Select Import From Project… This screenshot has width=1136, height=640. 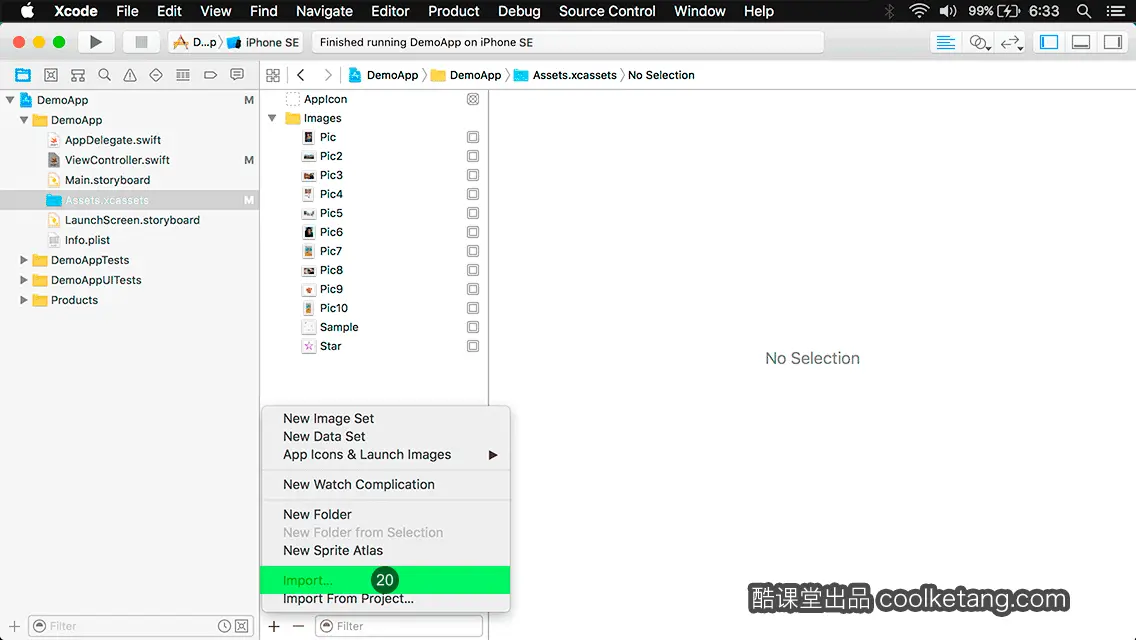tap(385, 599)
